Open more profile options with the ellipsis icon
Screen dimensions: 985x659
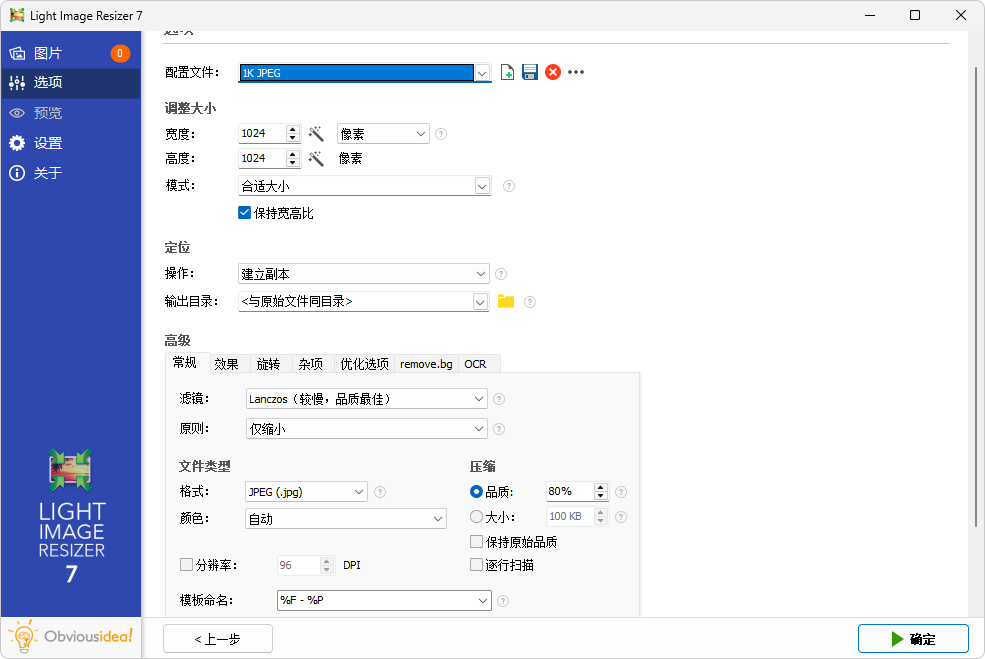pyautogui.click(x=577, y=71)
